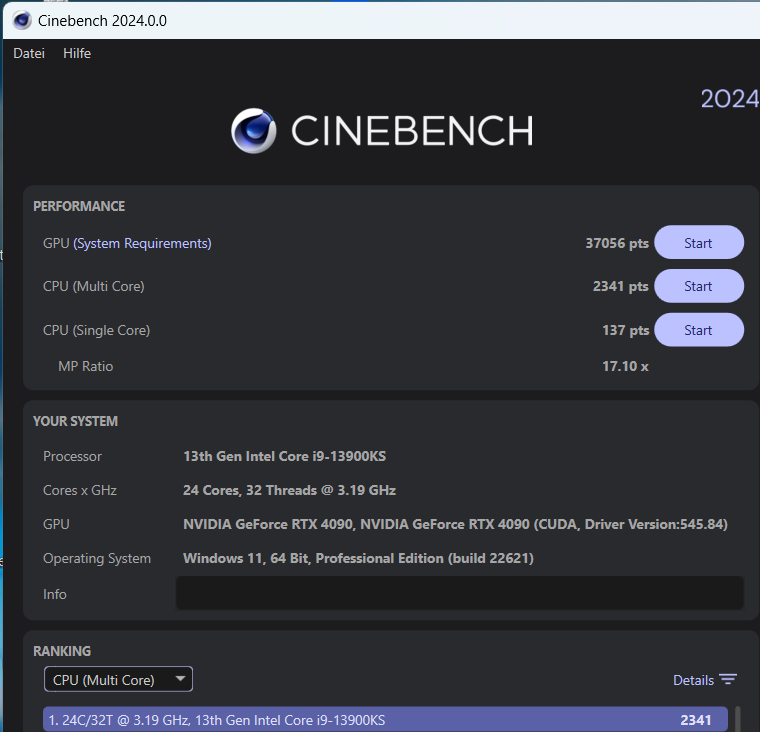This screenshot has height=732, width=760.
Task: Click the Info input field
Action: click(459, 593)
